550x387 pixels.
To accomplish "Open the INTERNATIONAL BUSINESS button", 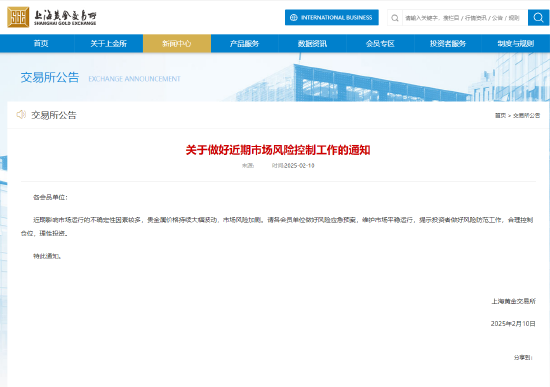I will (331, 17).
